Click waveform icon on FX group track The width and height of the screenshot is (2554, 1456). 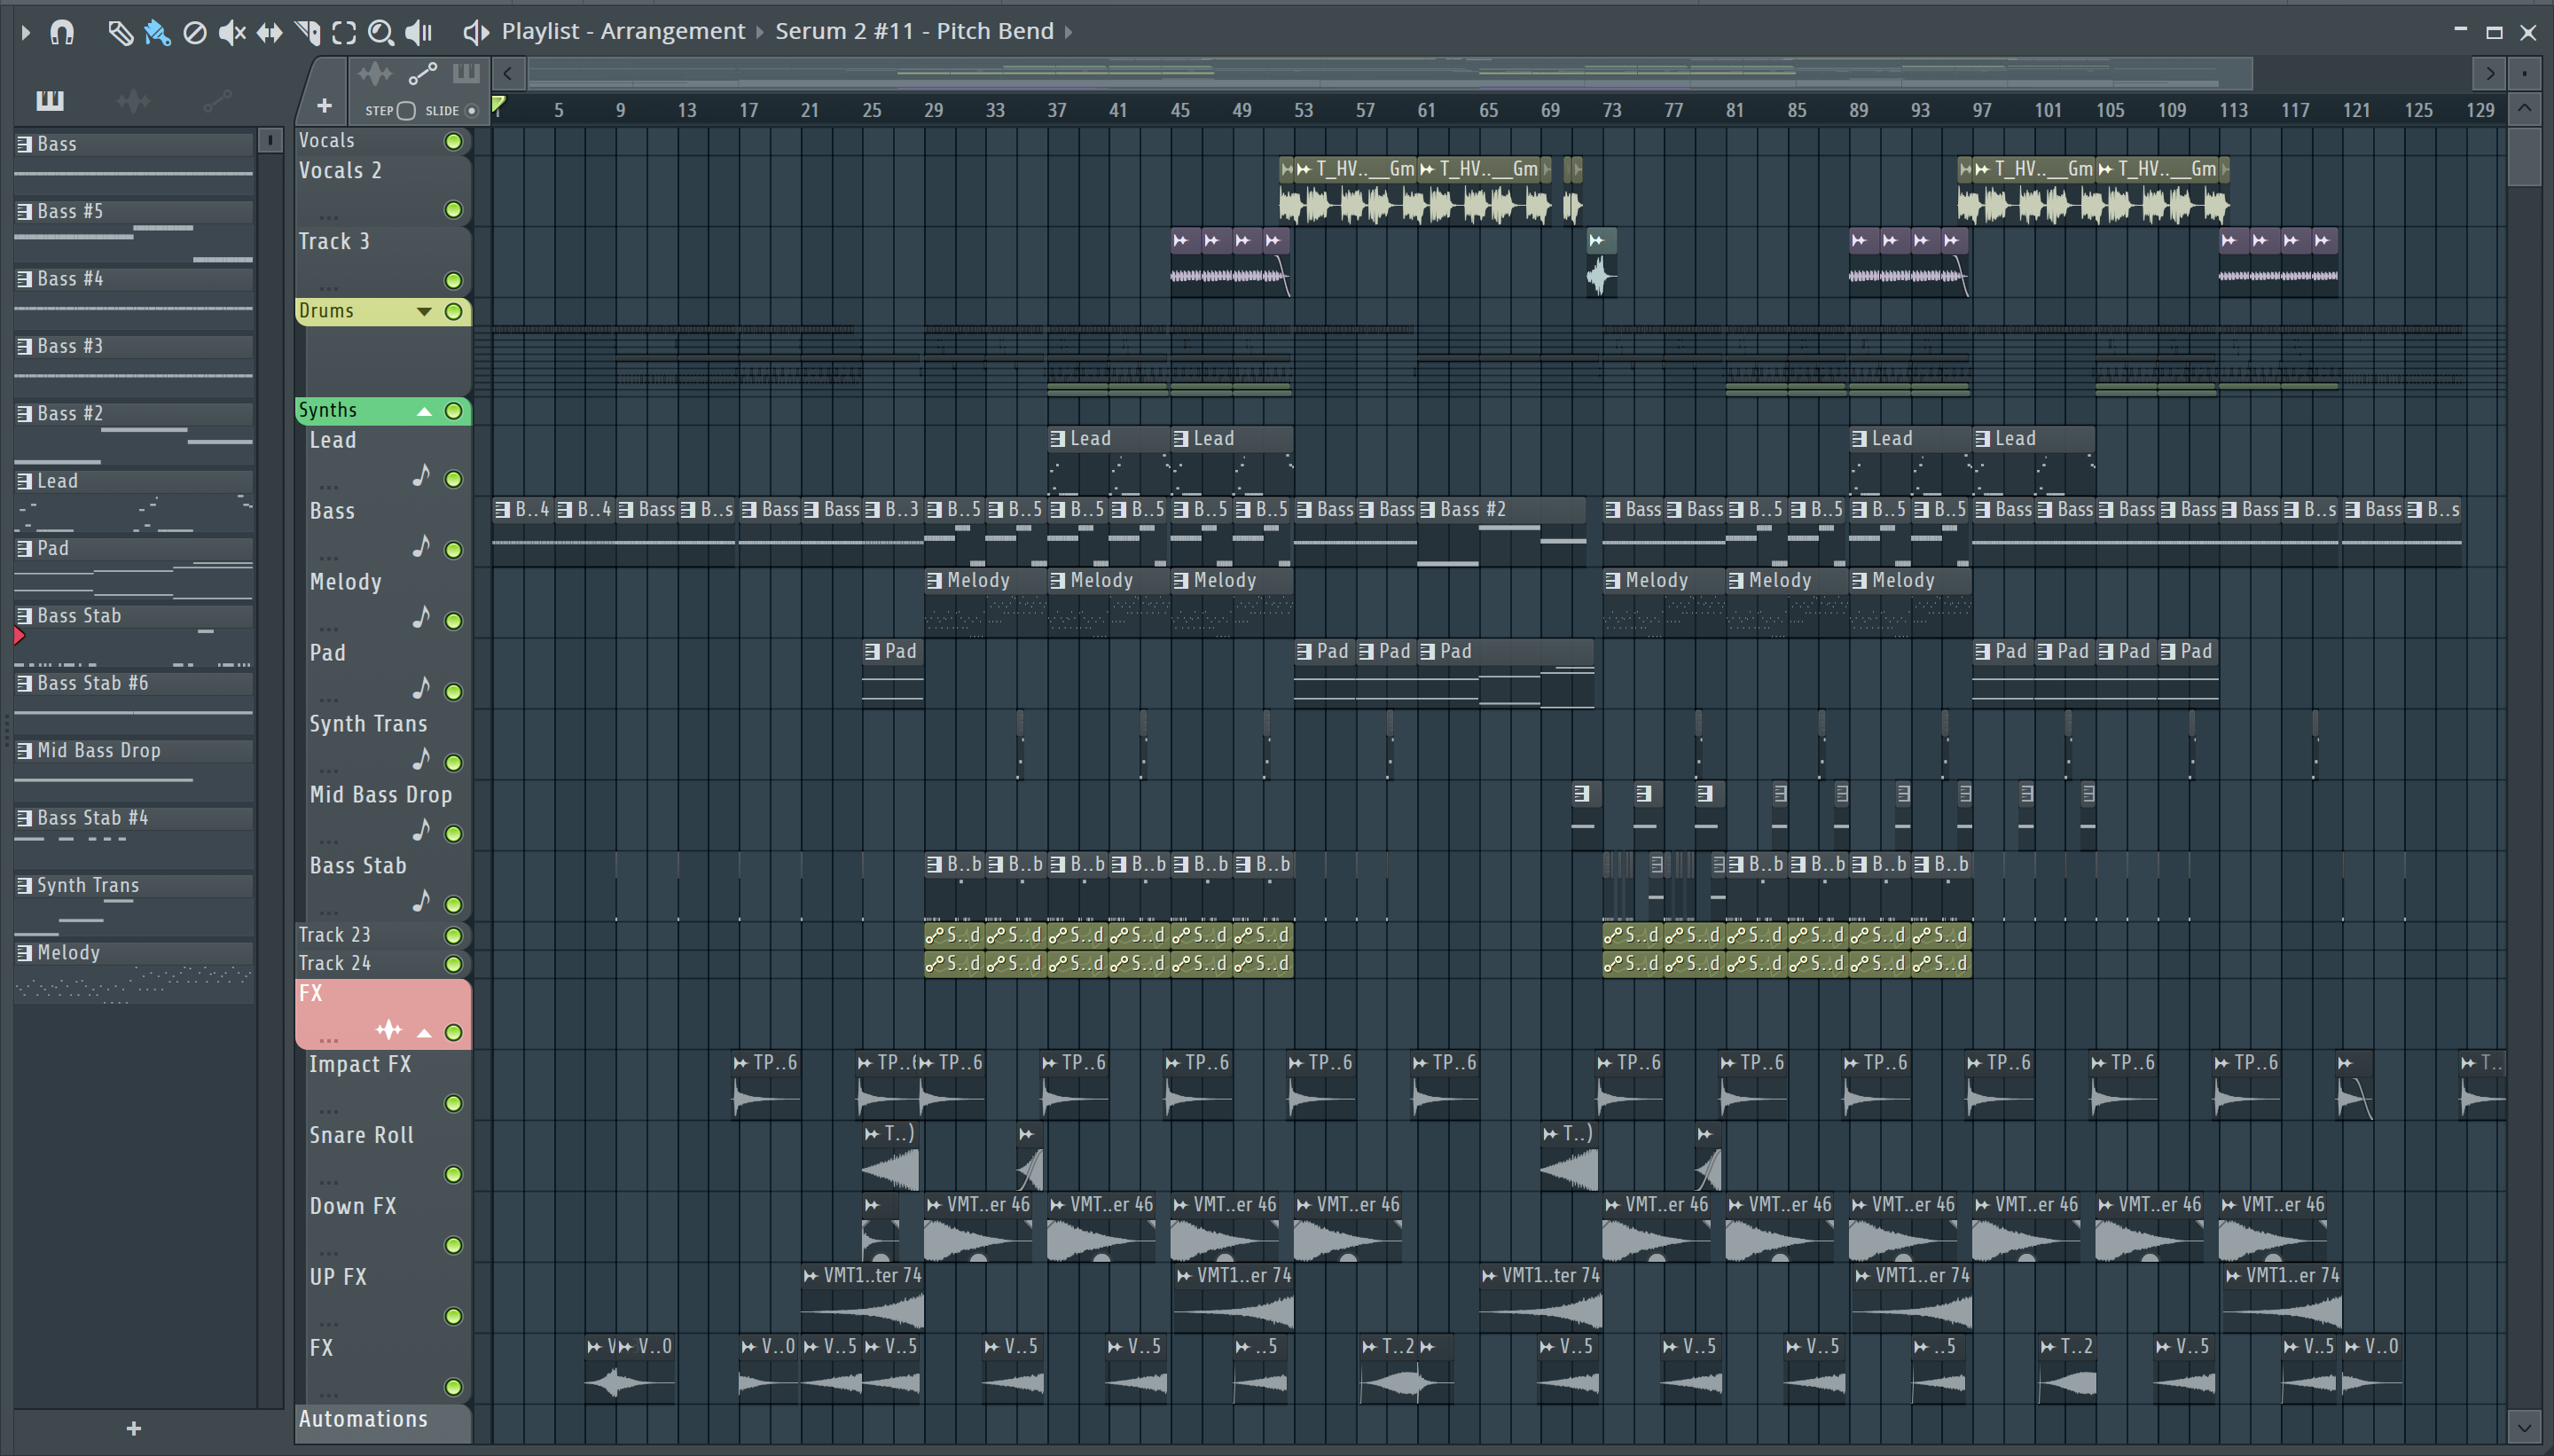pos(388,1030)
